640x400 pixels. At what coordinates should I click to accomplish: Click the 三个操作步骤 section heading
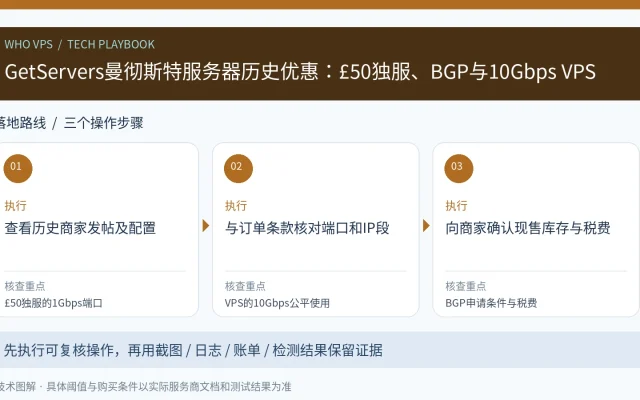(104, 123)
